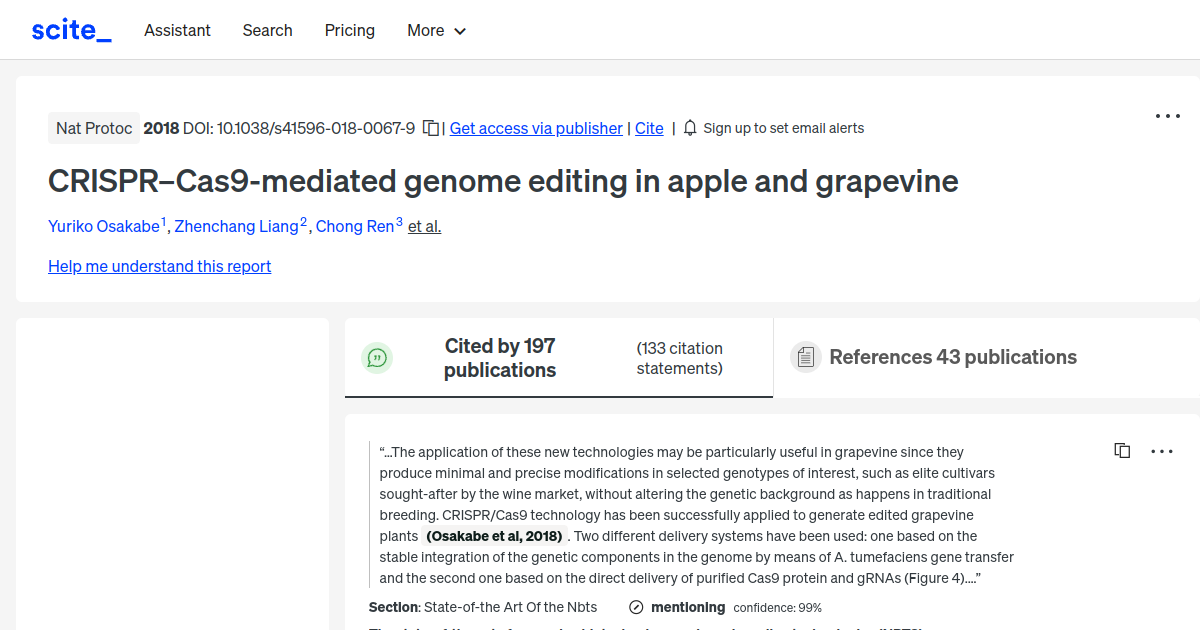This screenshot has width=1200, height=630.
Task: Click the green quote bubble icon
Action: pos(377,357)
